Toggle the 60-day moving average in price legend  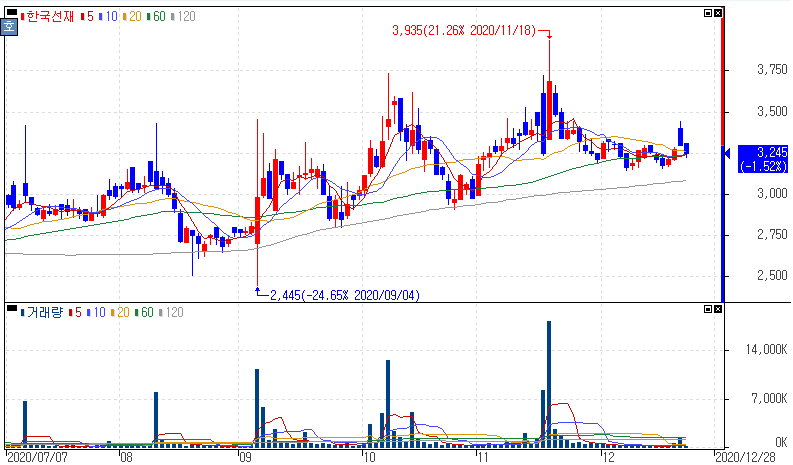pos(156,17)
